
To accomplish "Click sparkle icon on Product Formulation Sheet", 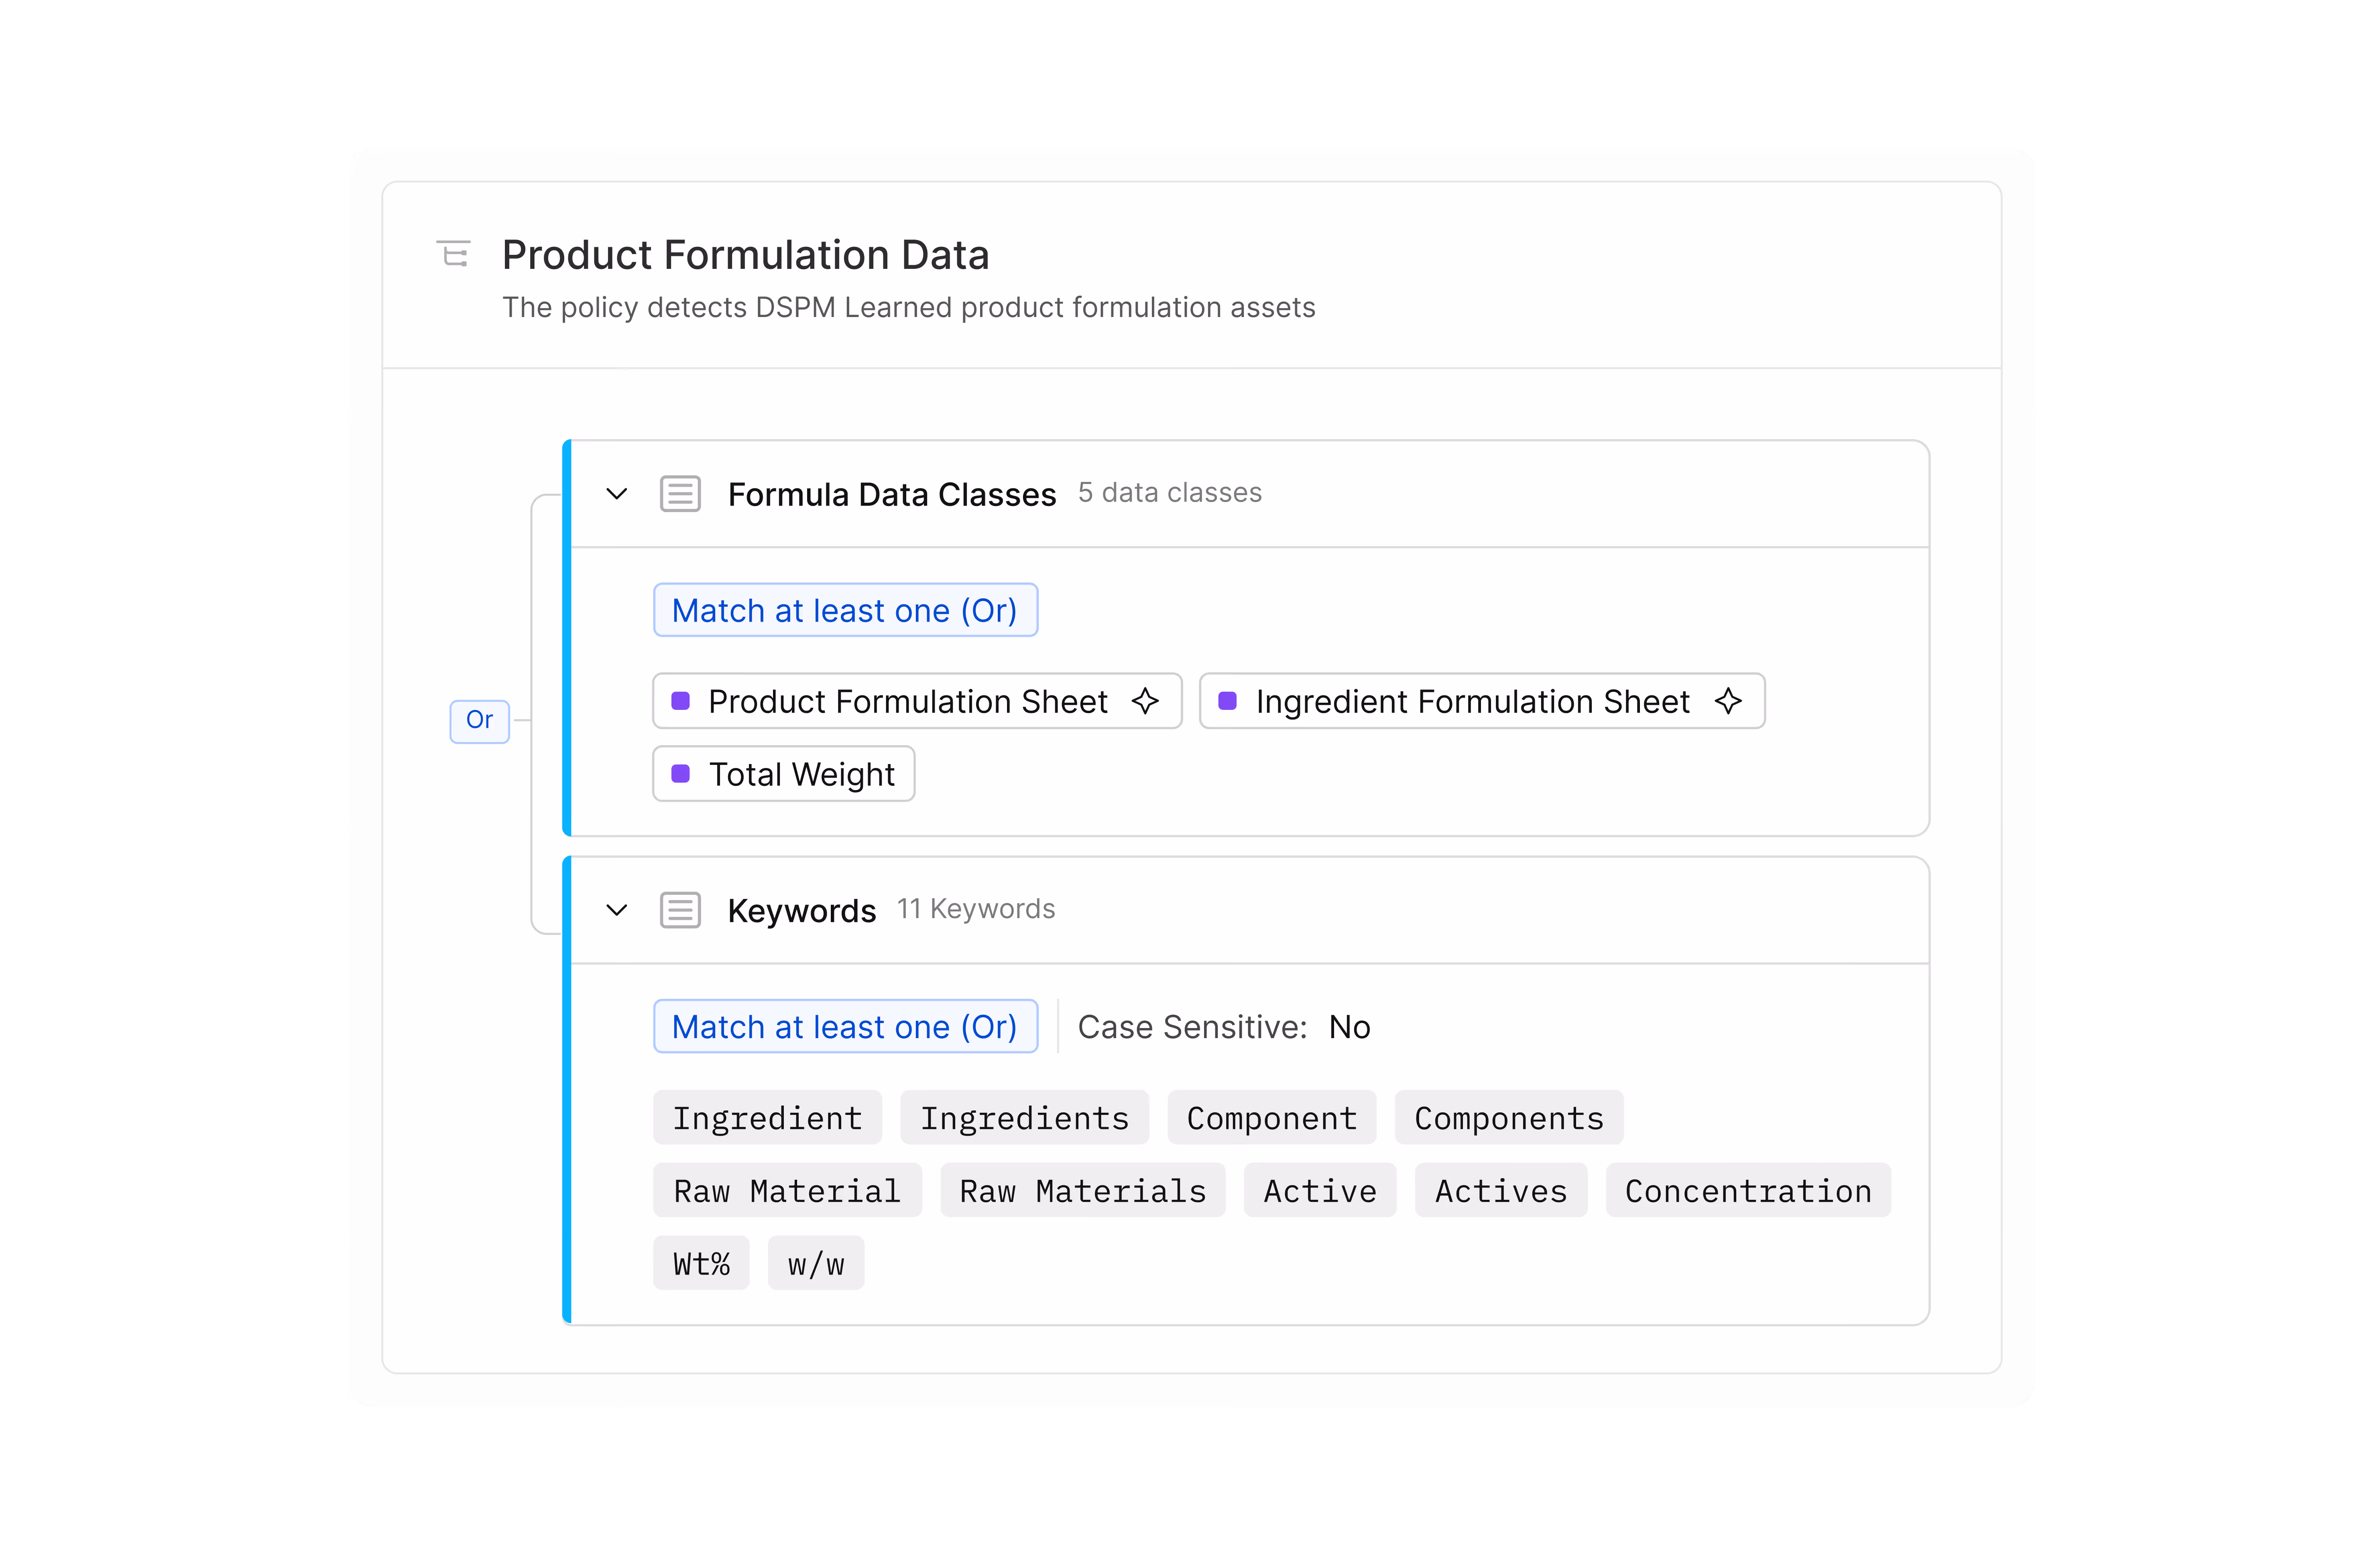I will tap(1146, 701).
